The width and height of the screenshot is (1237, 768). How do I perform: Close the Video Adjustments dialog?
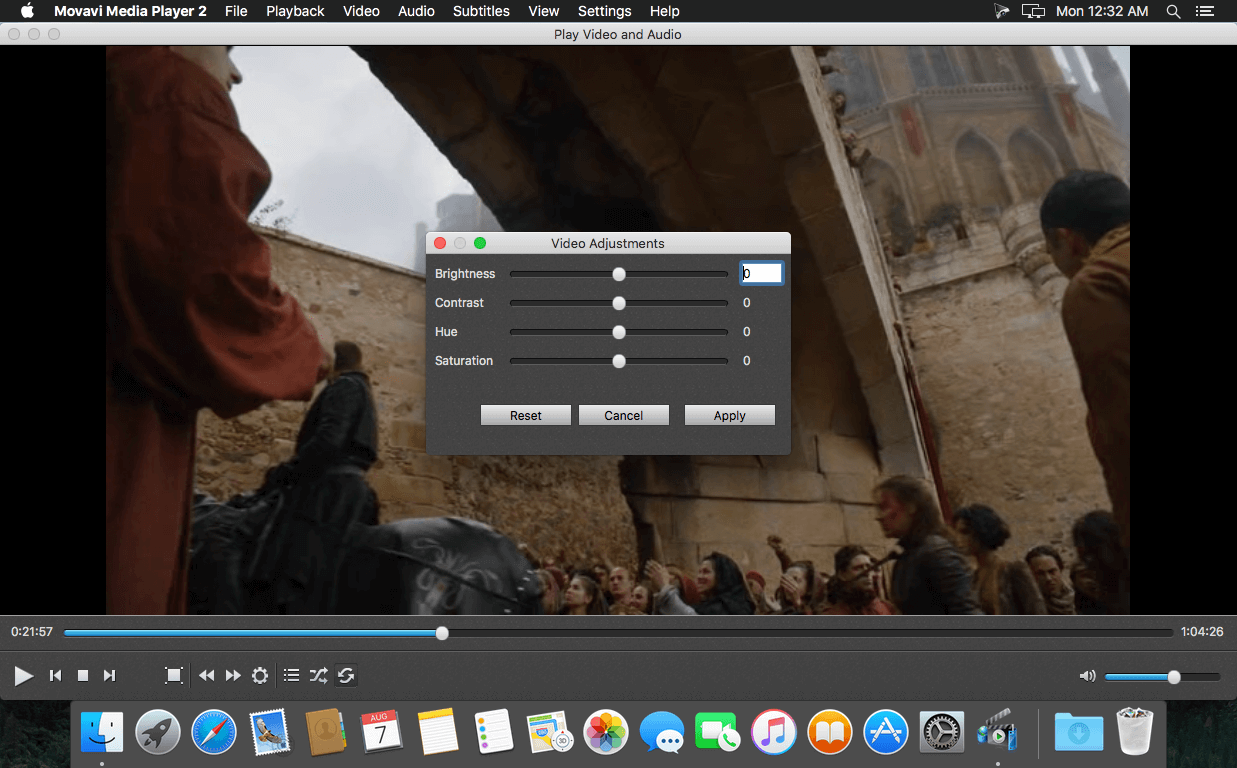pos(440,243)
